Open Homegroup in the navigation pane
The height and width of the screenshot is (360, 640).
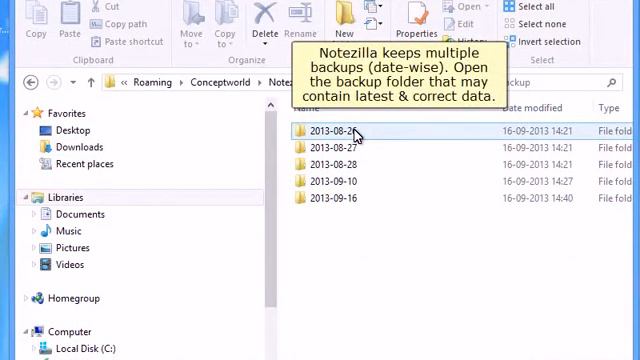[74, 298]
